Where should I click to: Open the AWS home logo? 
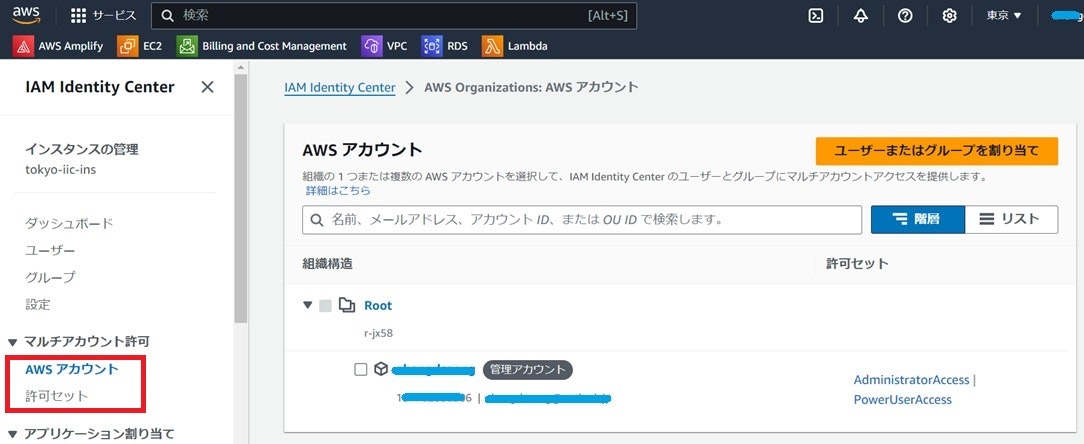click(x=26, y=15)
